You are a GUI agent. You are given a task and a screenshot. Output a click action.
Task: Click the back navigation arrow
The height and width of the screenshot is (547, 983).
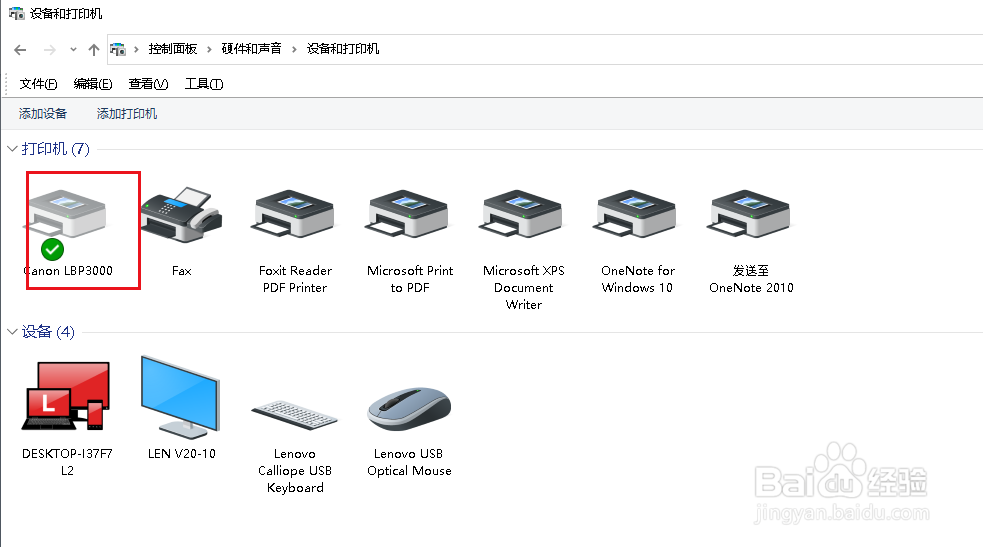click(20, 49)
